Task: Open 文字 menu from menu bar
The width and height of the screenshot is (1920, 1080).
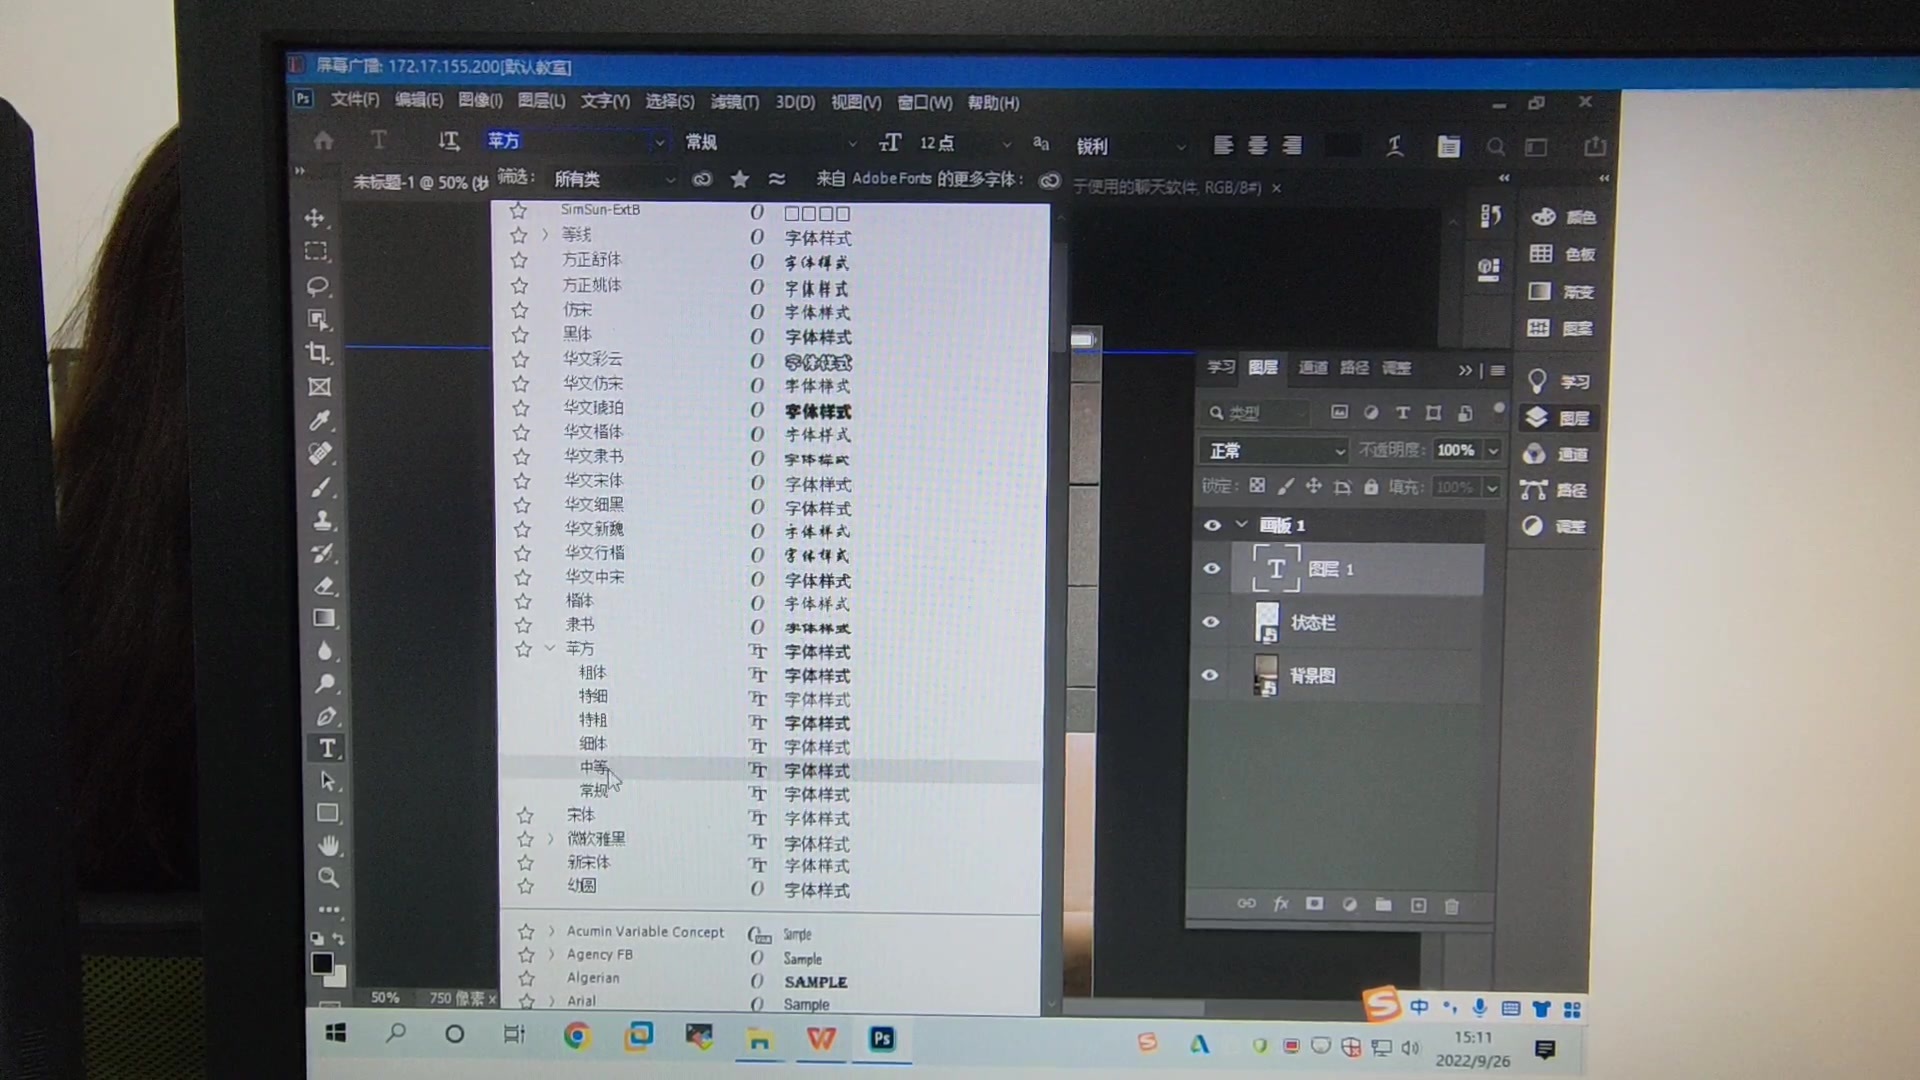Action: pos(603,102)
